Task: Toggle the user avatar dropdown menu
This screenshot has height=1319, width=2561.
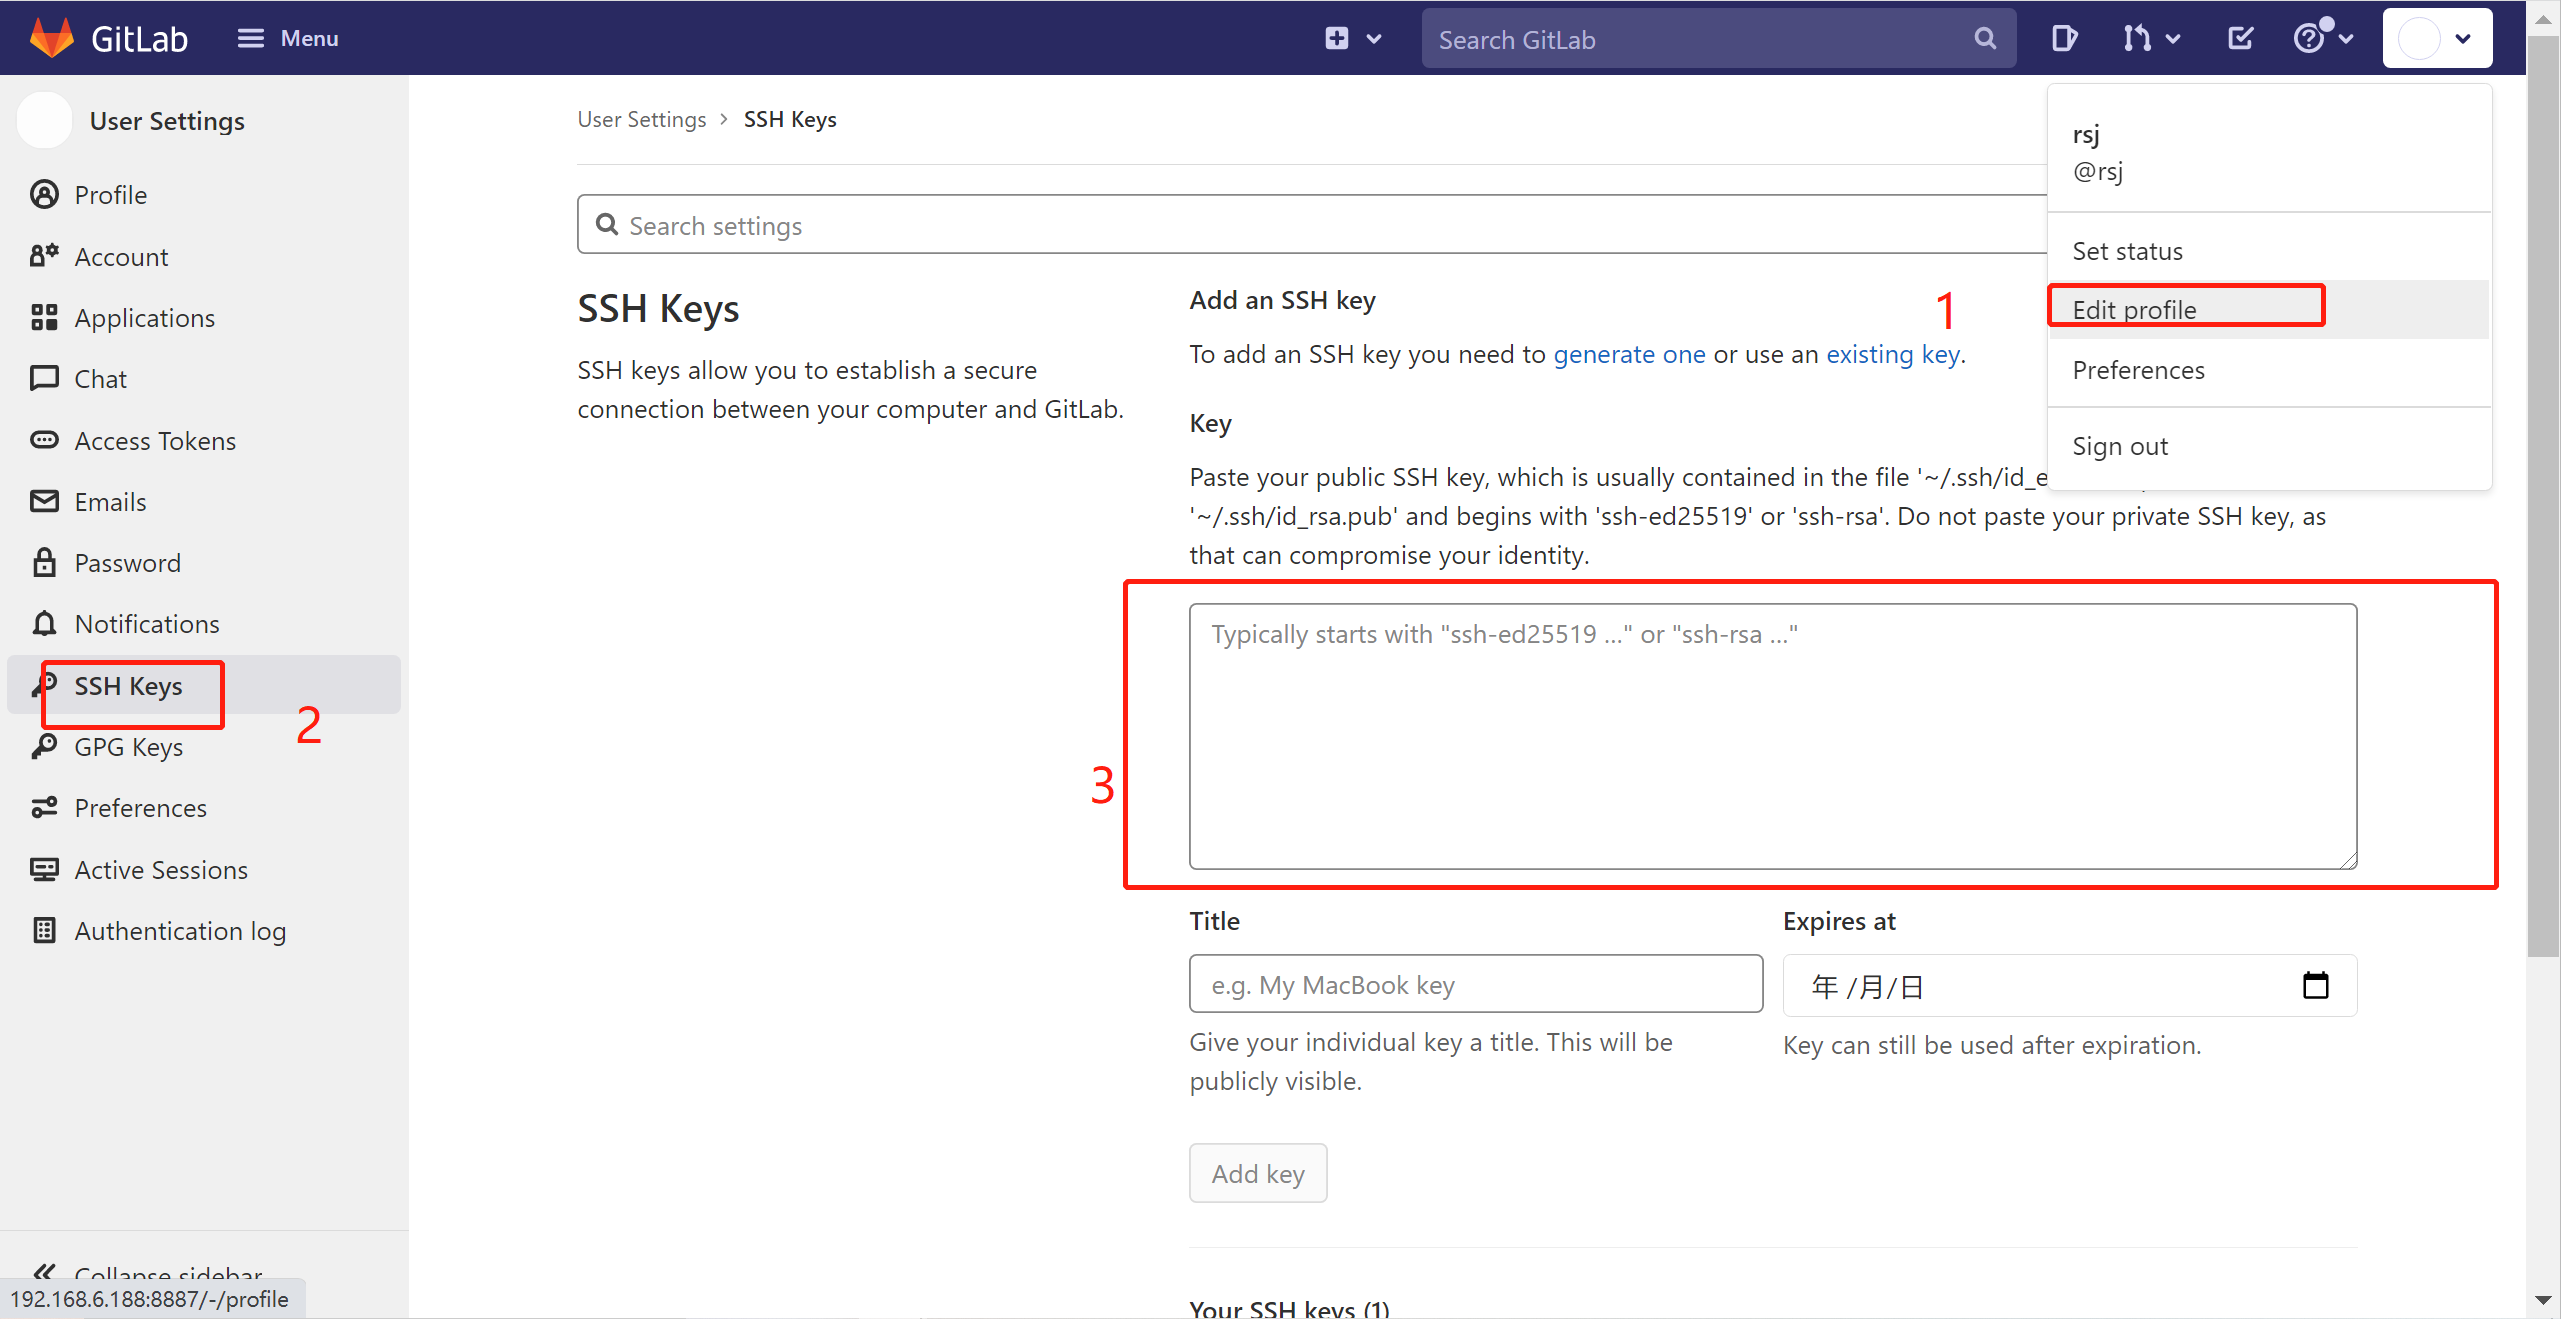Action: (2436, 39)
